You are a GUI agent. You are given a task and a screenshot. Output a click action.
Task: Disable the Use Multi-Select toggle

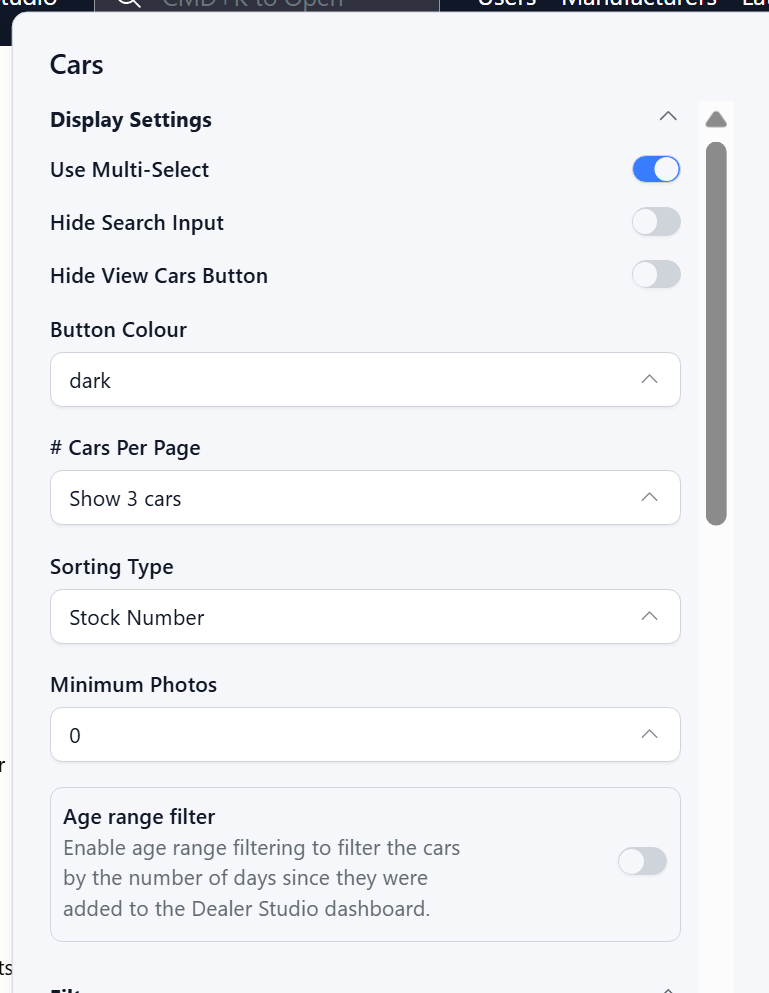point(656,169)
